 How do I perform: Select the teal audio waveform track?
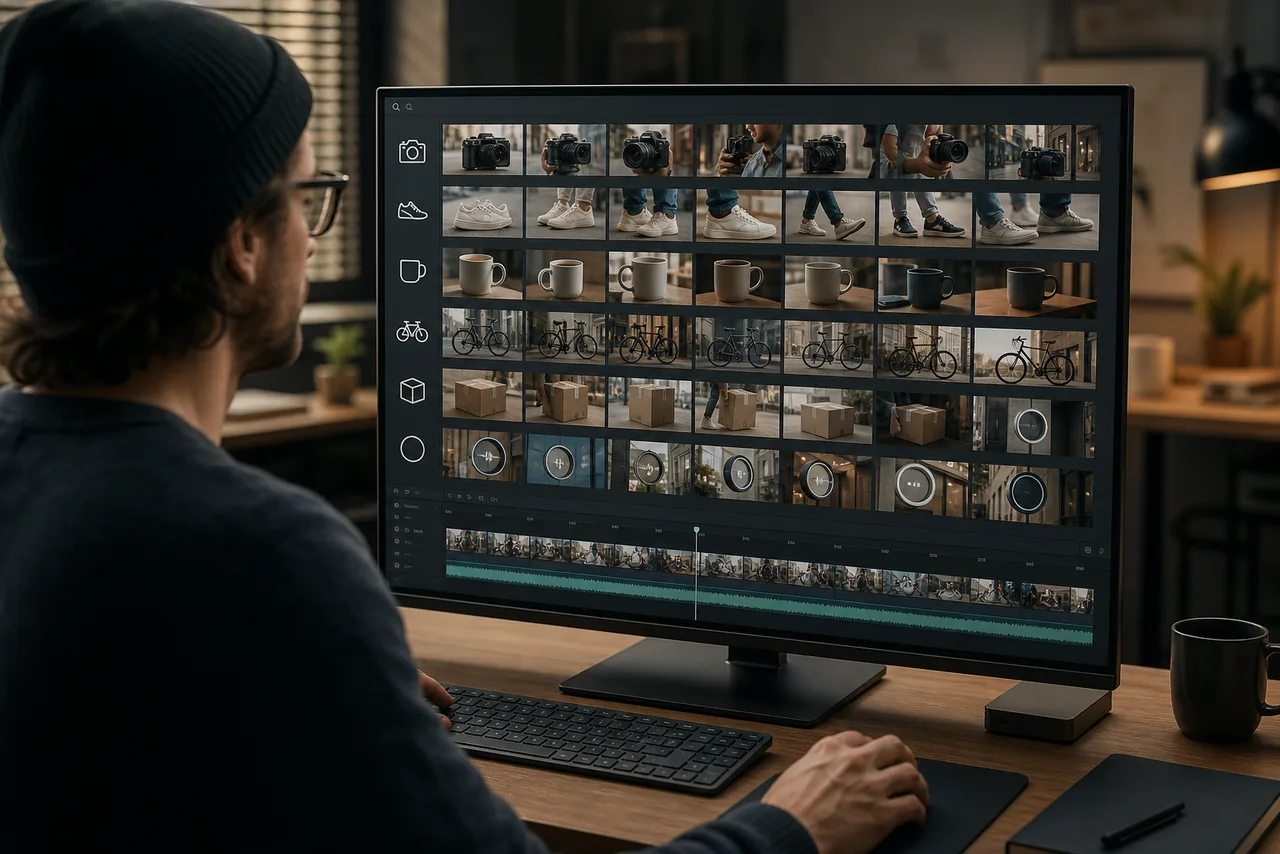pyautogui.click(x=769, y=604)
